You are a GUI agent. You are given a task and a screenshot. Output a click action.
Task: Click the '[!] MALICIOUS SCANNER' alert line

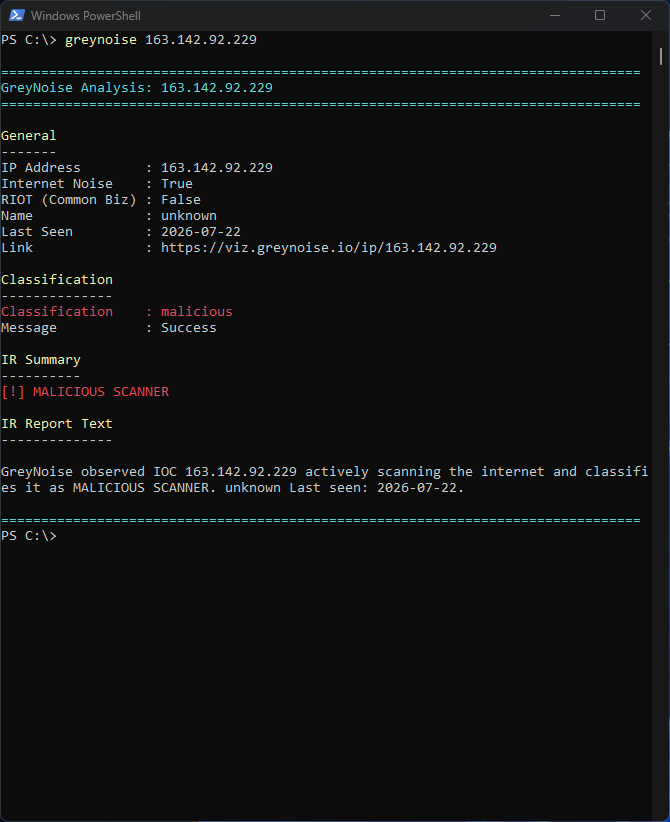pyautogui.click(x=85, y=392)
